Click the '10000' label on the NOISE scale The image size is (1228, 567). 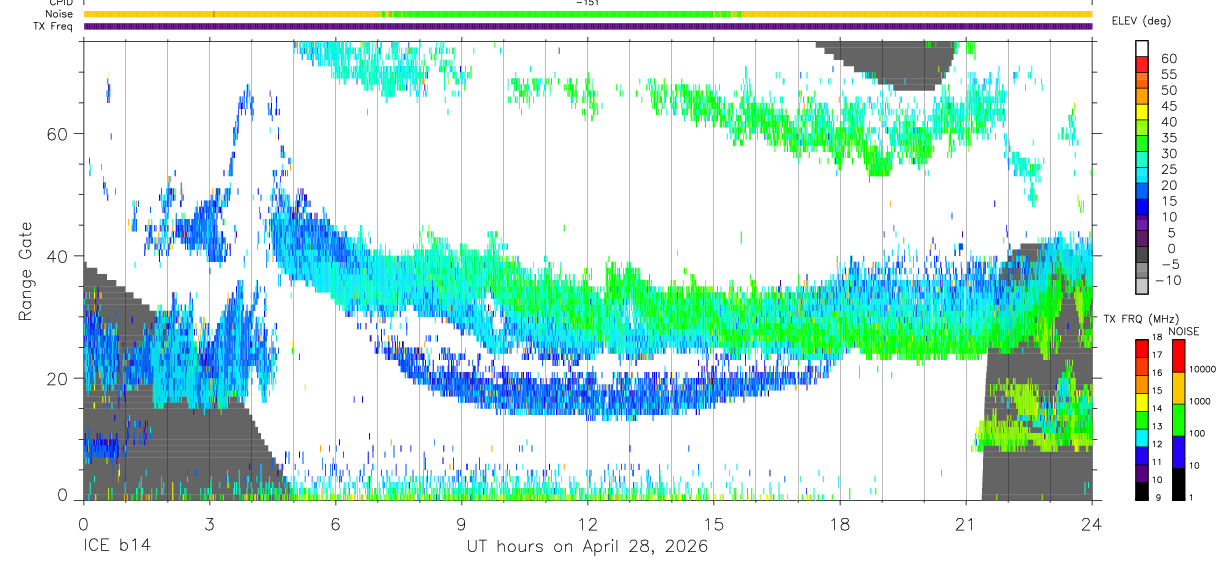tap(1201, 368)
